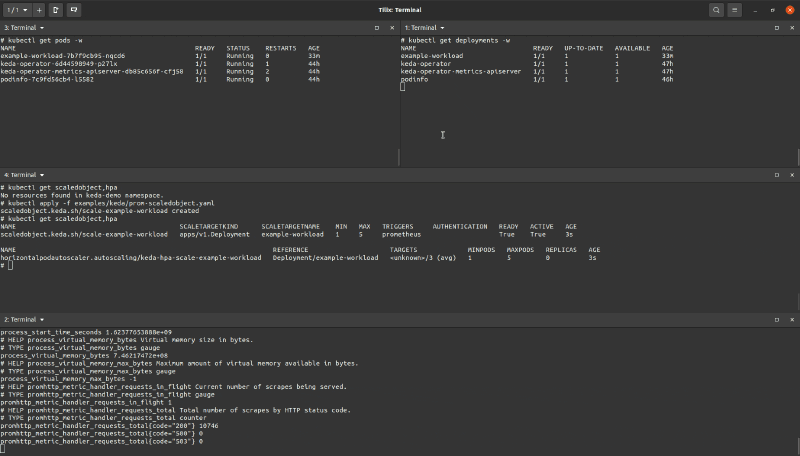The image size is (800, 456).
Task: Click the Tilix: Terminal window title
Action: (400, 10)
